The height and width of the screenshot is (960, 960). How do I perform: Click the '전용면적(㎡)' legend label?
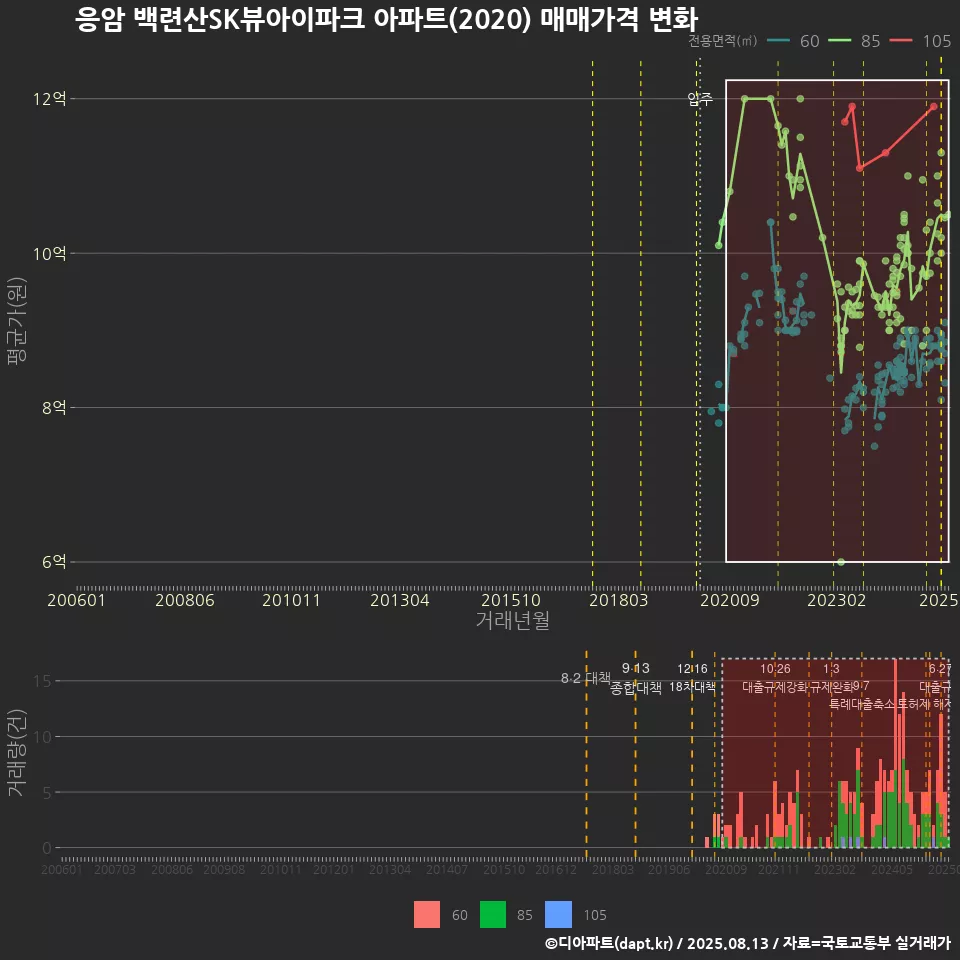(722, 41)
